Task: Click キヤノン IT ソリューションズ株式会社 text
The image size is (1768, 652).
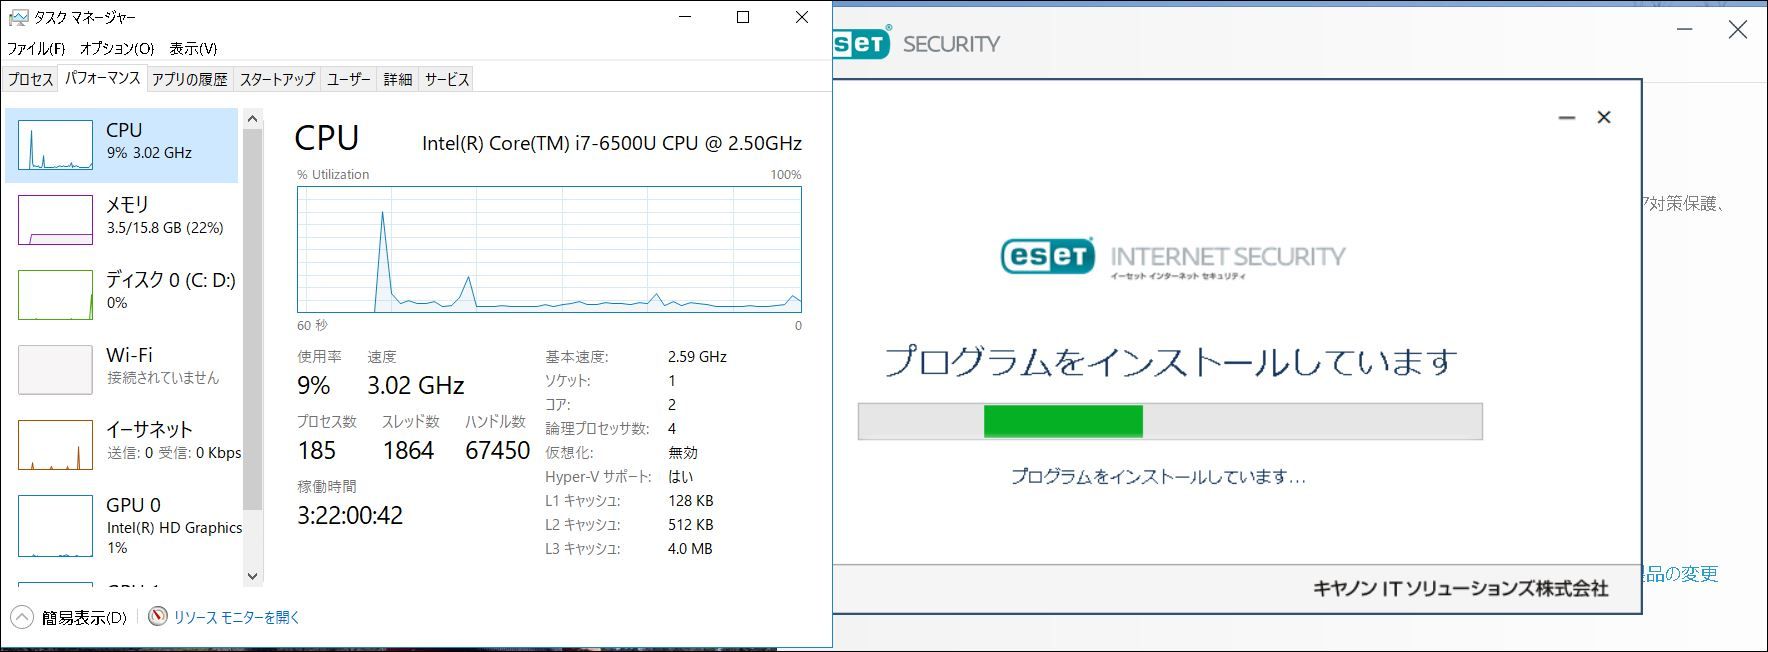Action: pyautogui.click(x=1460, y=588)
